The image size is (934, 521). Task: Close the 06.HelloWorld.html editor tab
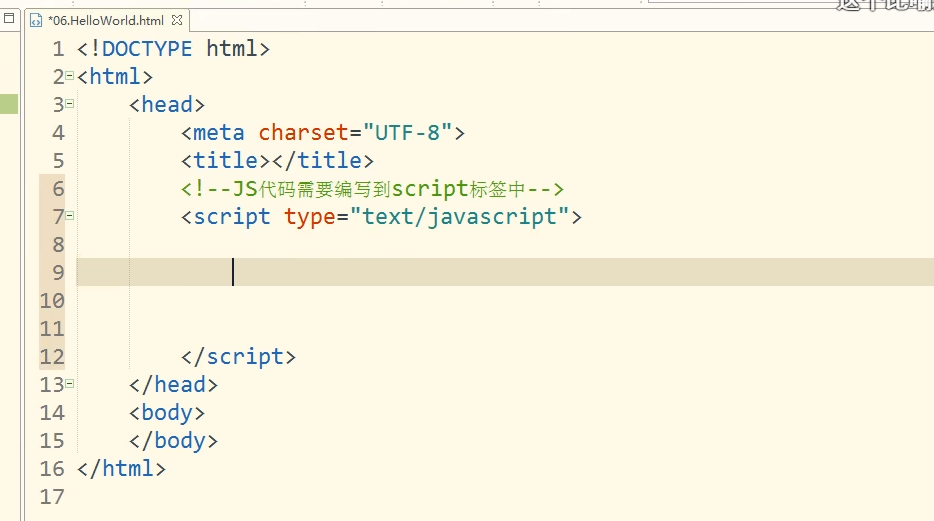coord(178,20)
